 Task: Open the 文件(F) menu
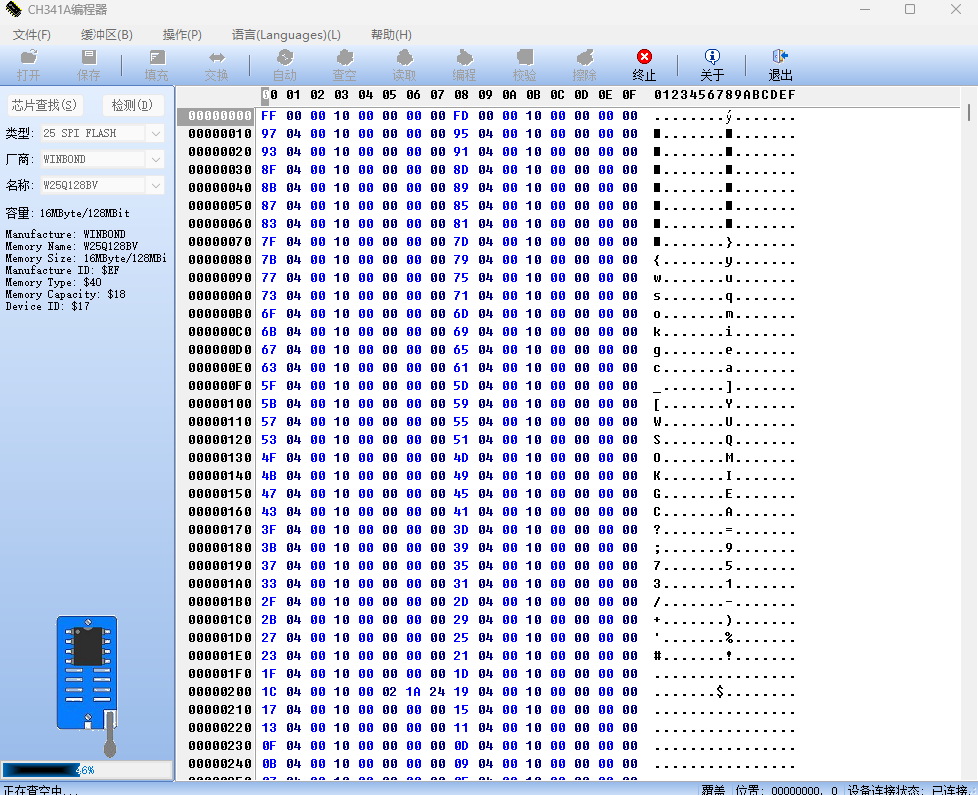(x=32, y=35)
